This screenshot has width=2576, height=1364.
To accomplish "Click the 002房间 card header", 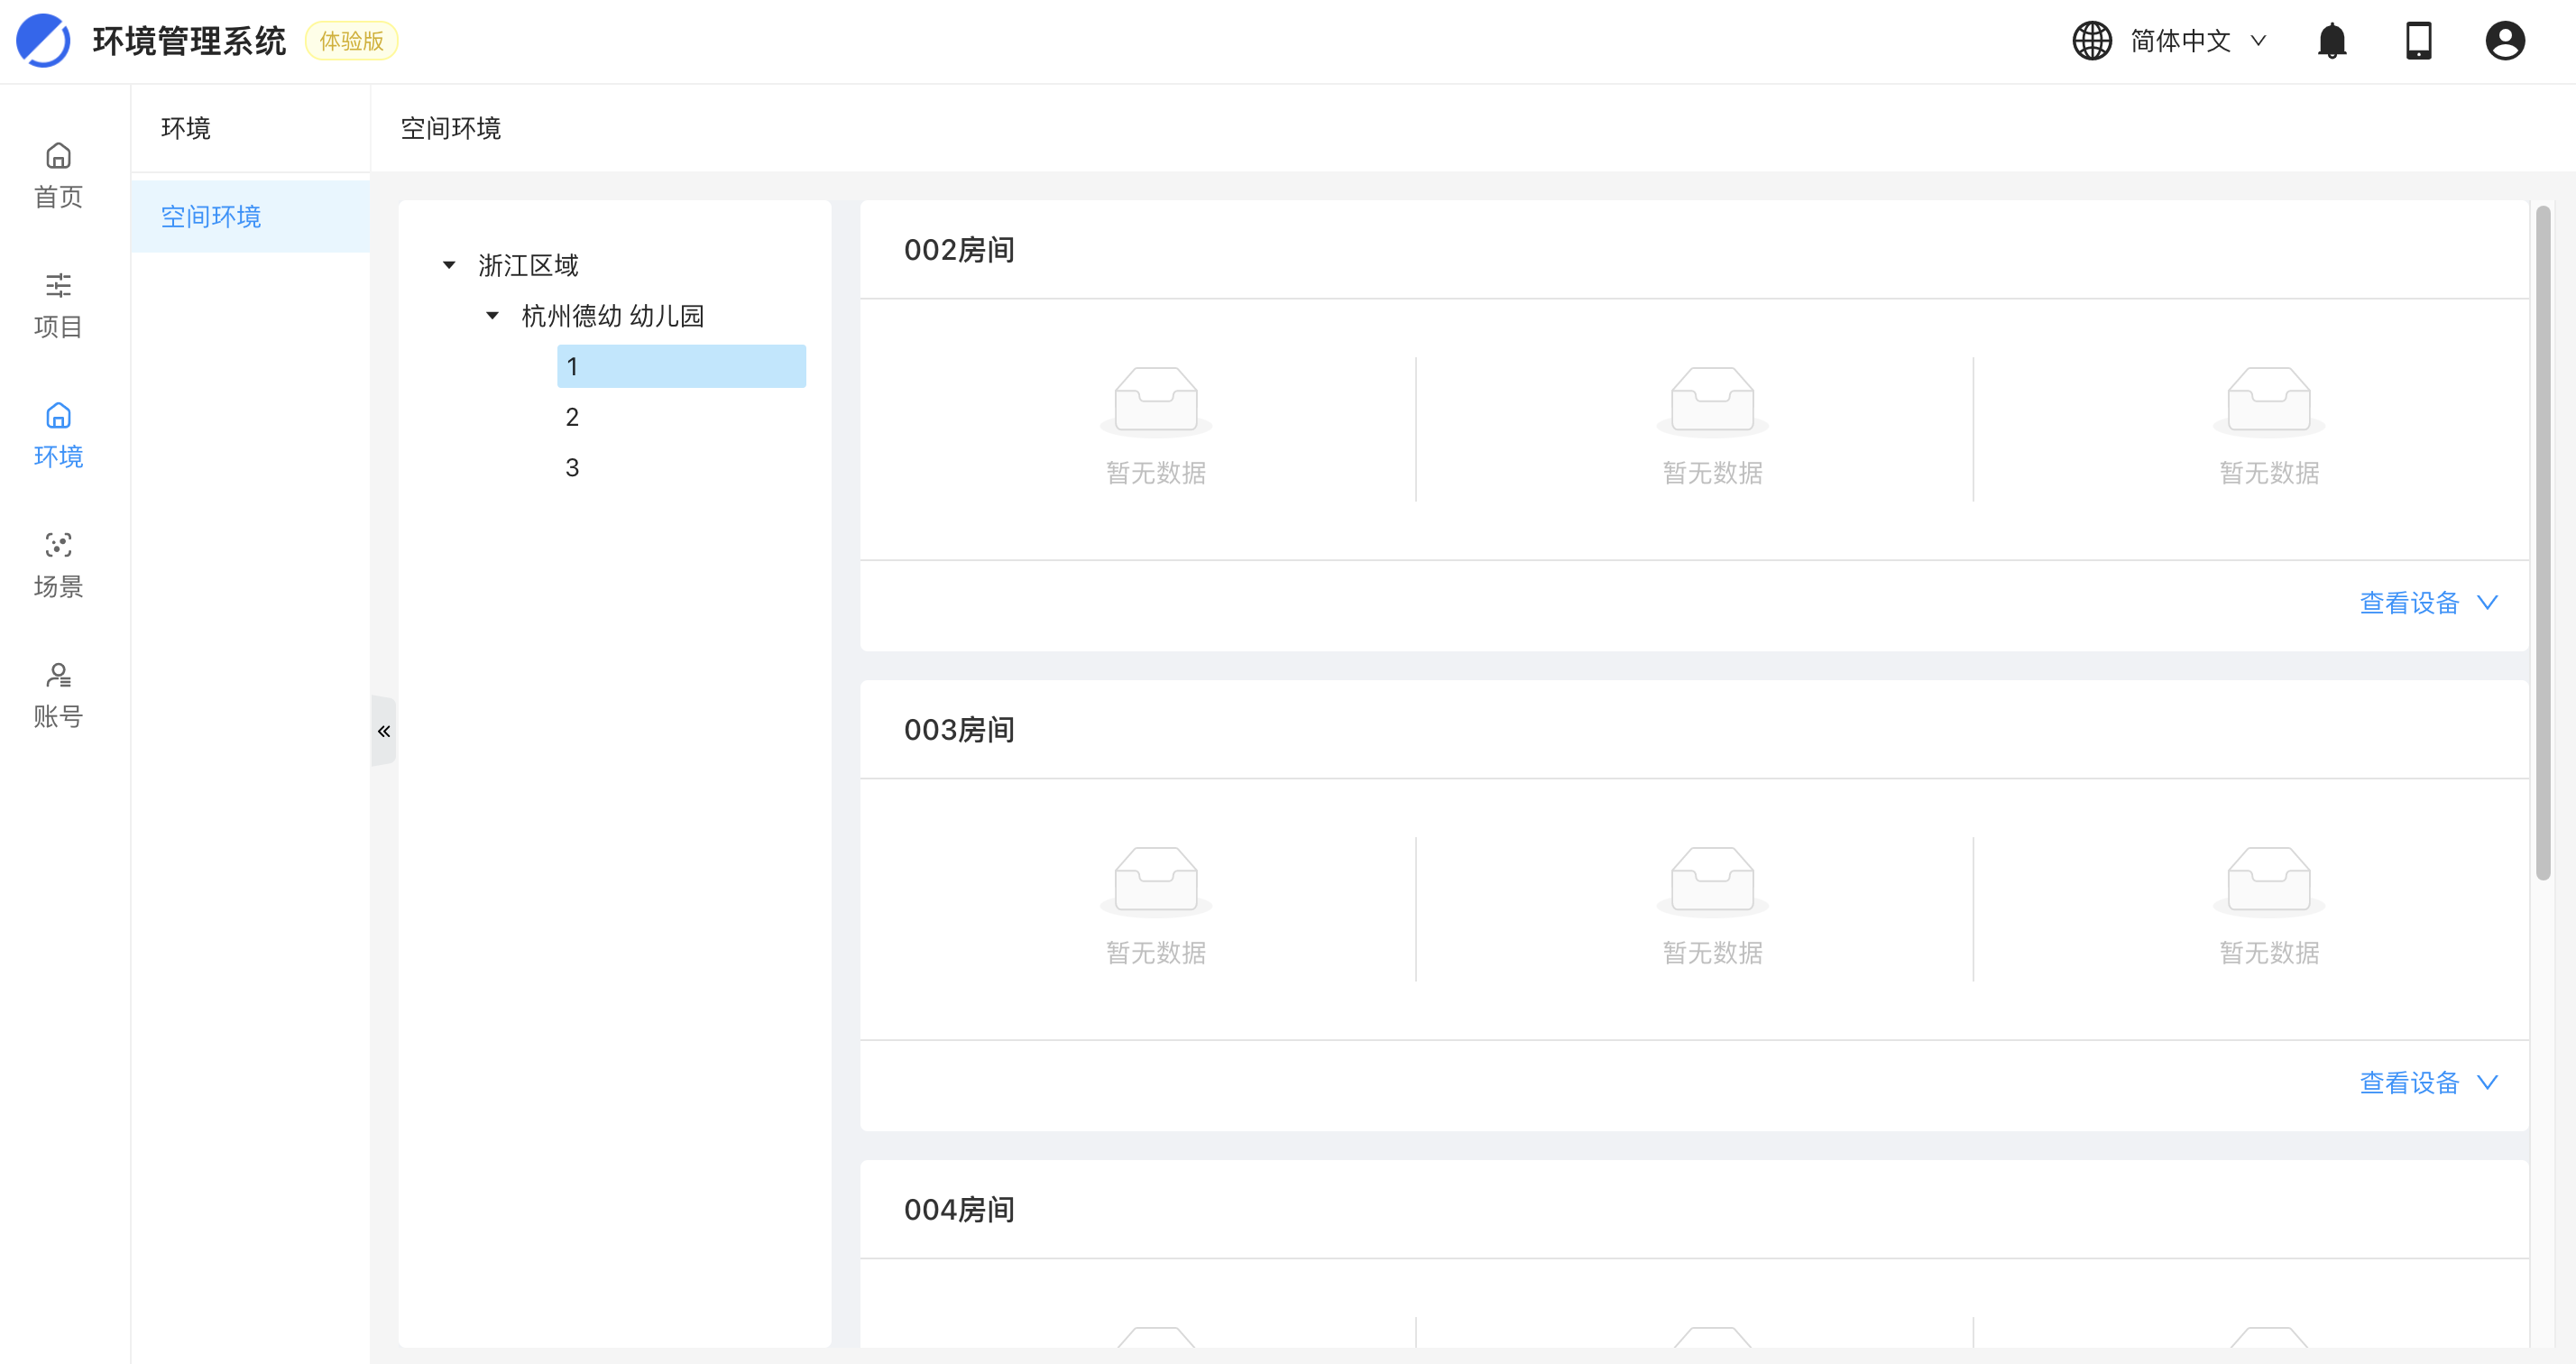I will click(x=1694, y=250).
